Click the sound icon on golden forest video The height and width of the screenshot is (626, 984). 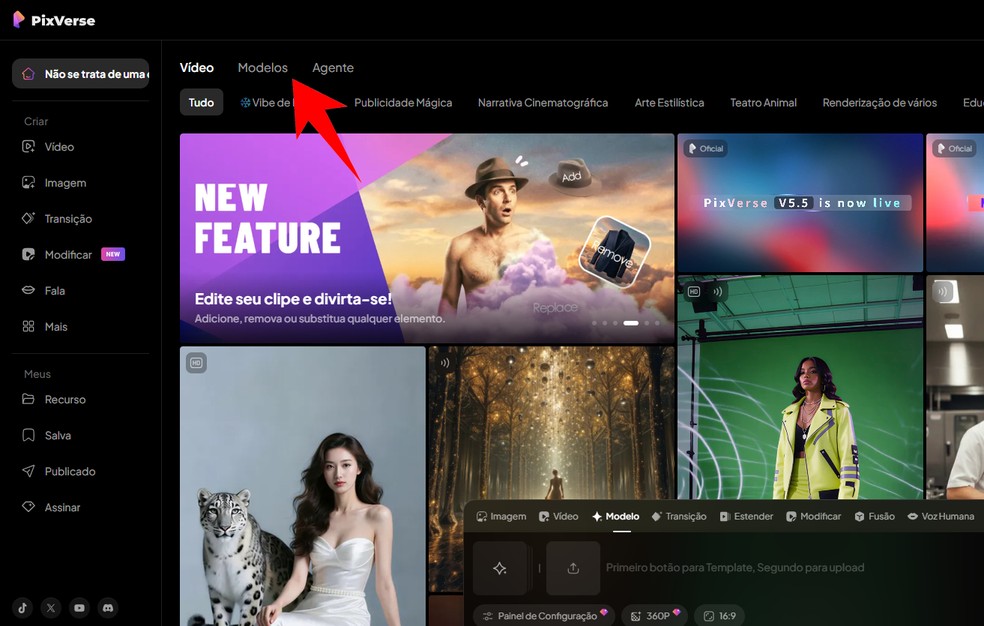pos(445,363)
